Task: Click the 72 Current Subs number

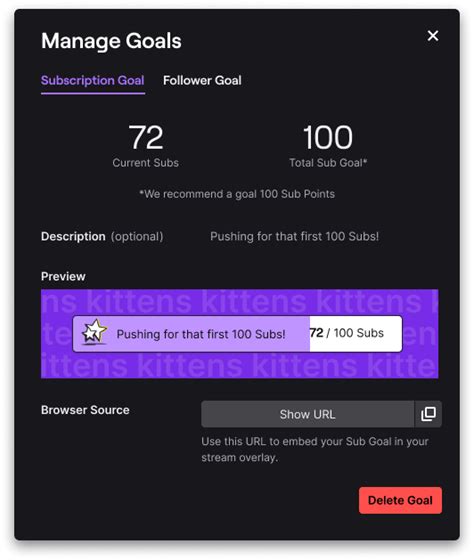Action: pos(146,137)
